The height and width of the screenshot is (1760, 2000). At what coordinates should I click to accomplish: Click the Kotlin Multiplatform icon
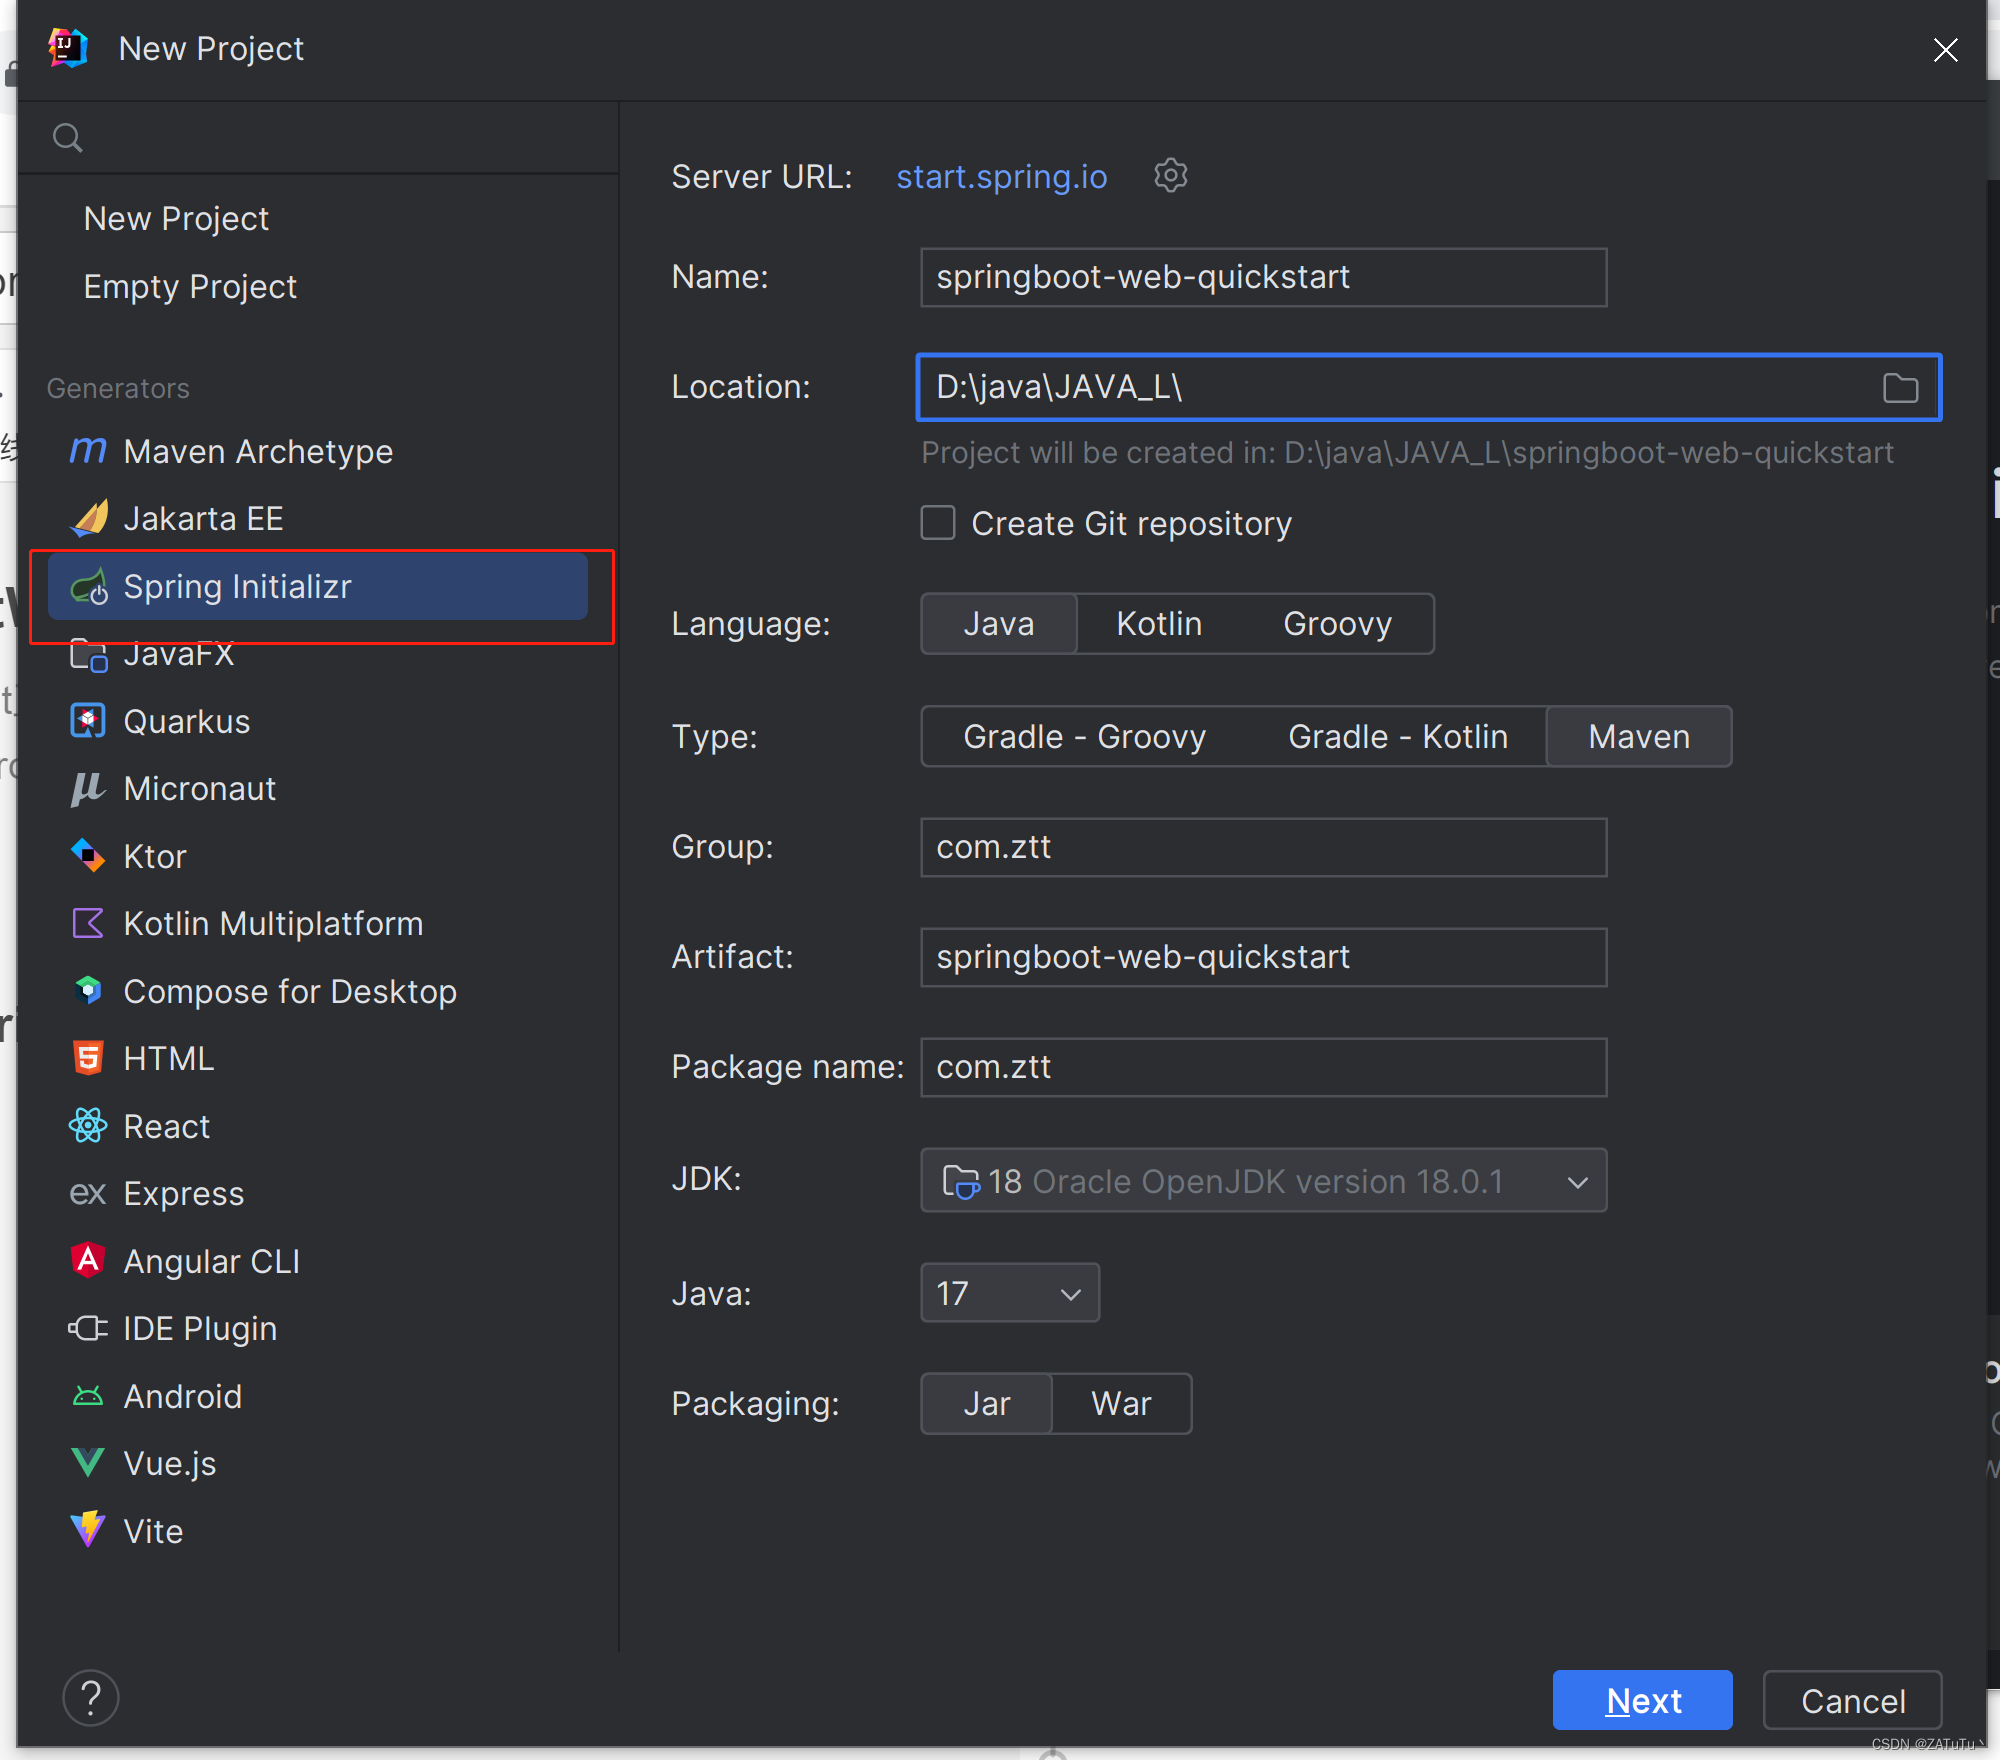pyautogui.click(x=88, y=923)
